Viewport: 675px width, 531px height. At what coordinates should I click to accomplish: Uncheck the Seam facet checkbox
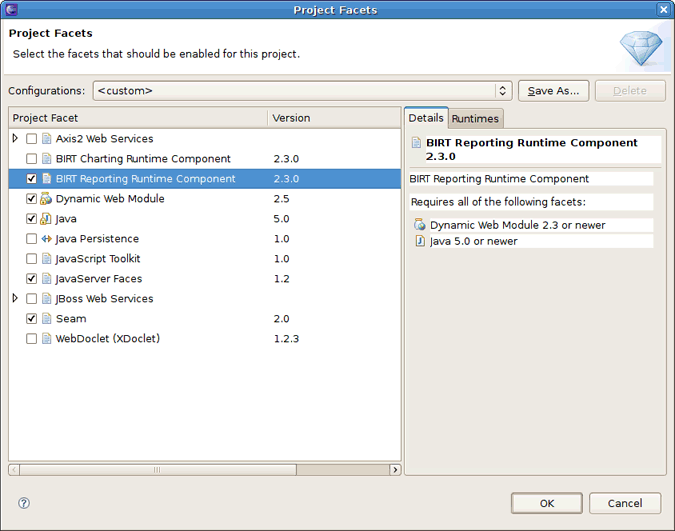31,319
